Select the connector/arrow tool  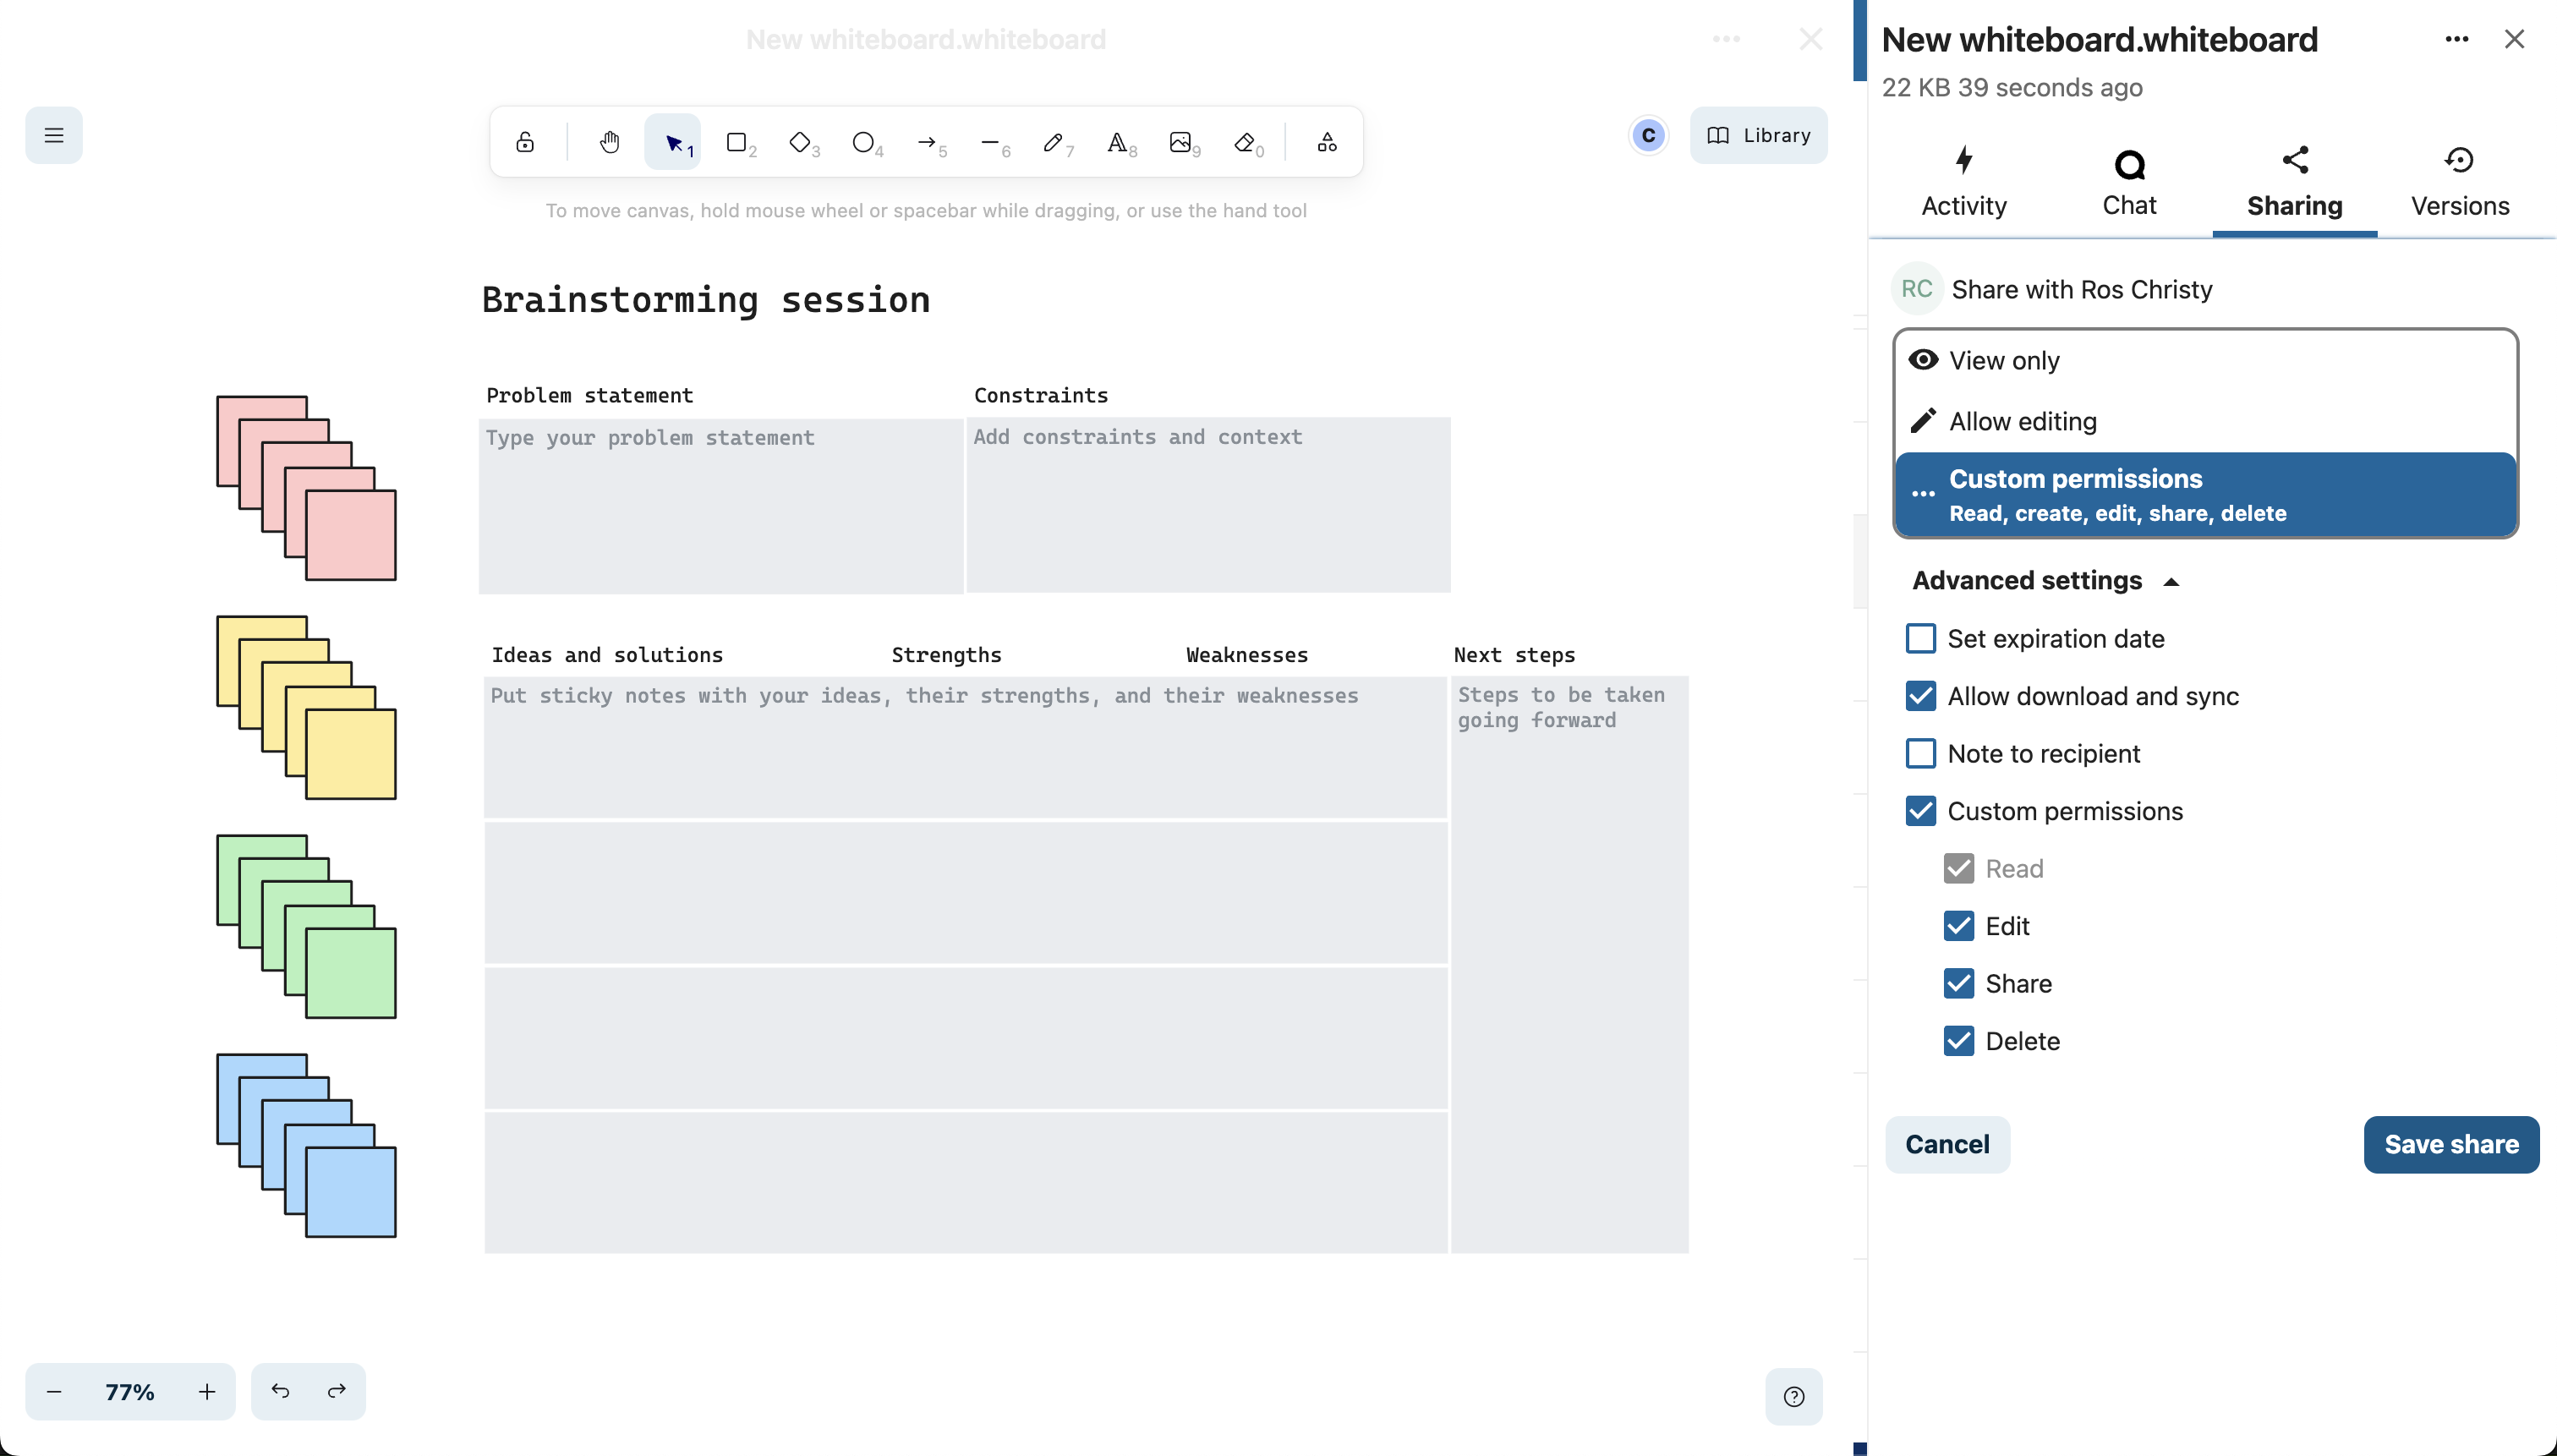point(926,142)
